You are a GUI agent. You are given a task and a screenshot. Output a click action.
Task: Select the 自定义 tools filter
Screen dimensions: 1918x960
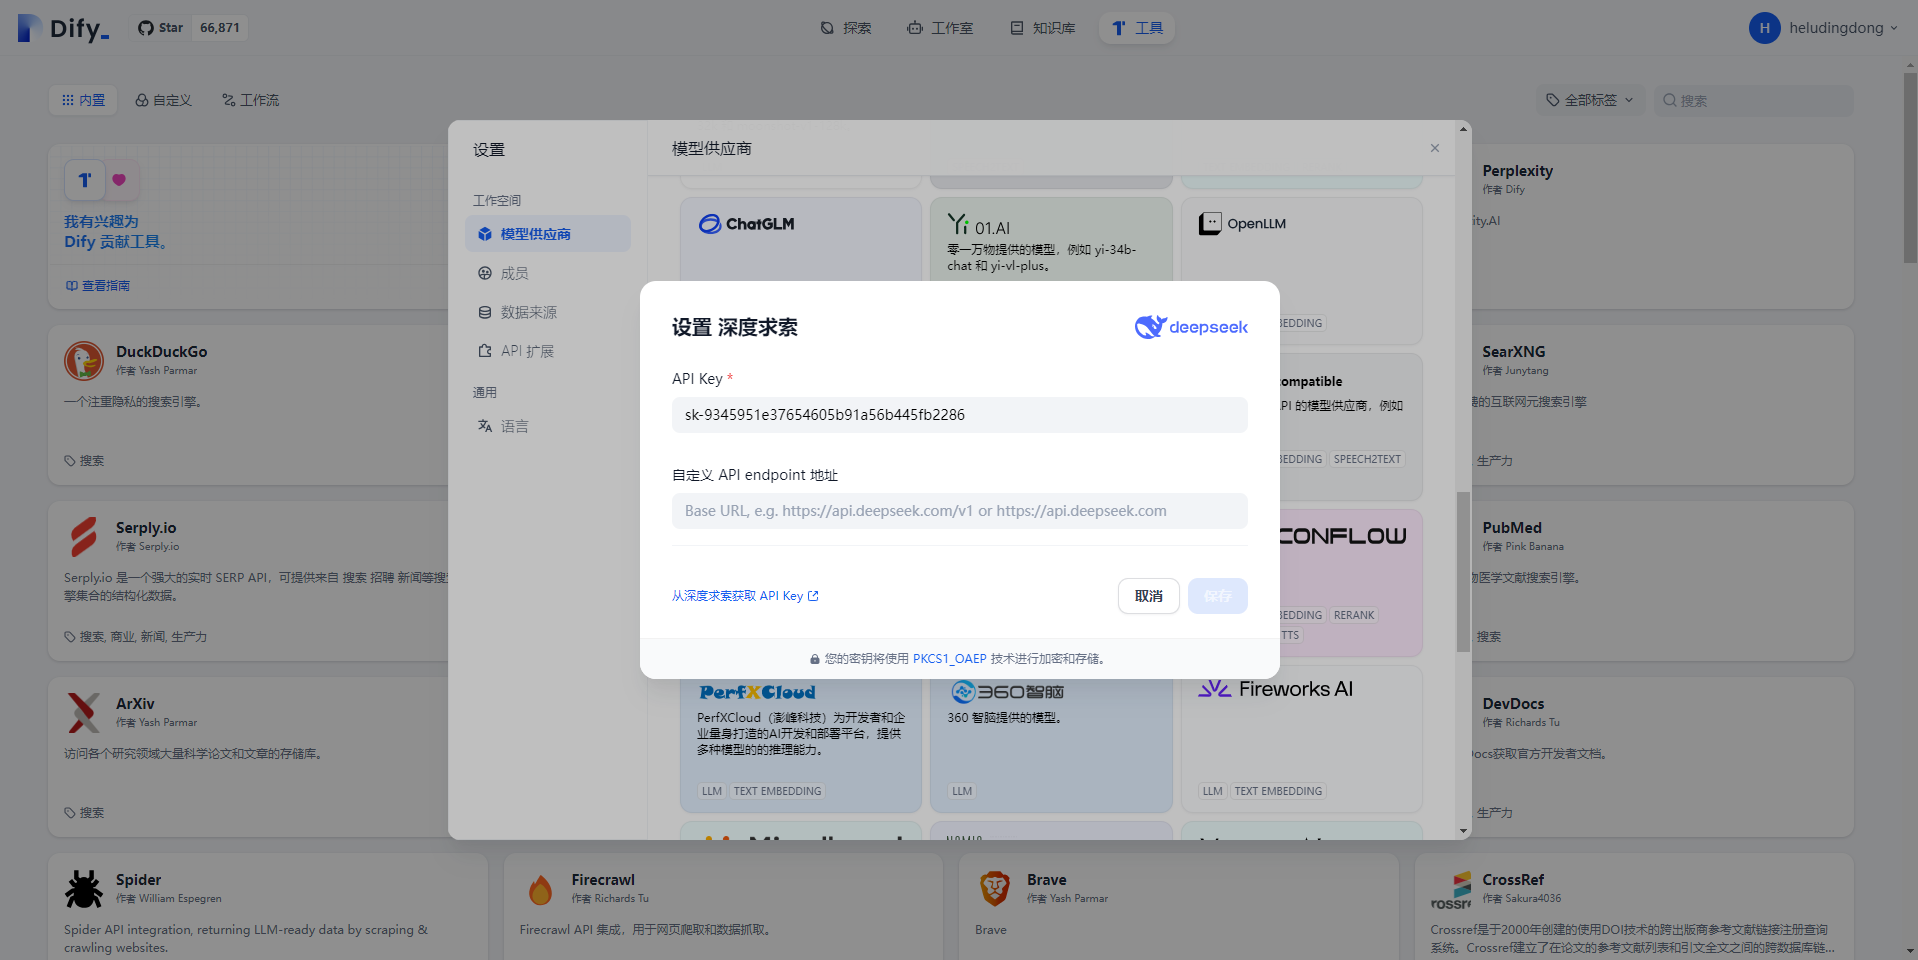click(x=163, y=100)
